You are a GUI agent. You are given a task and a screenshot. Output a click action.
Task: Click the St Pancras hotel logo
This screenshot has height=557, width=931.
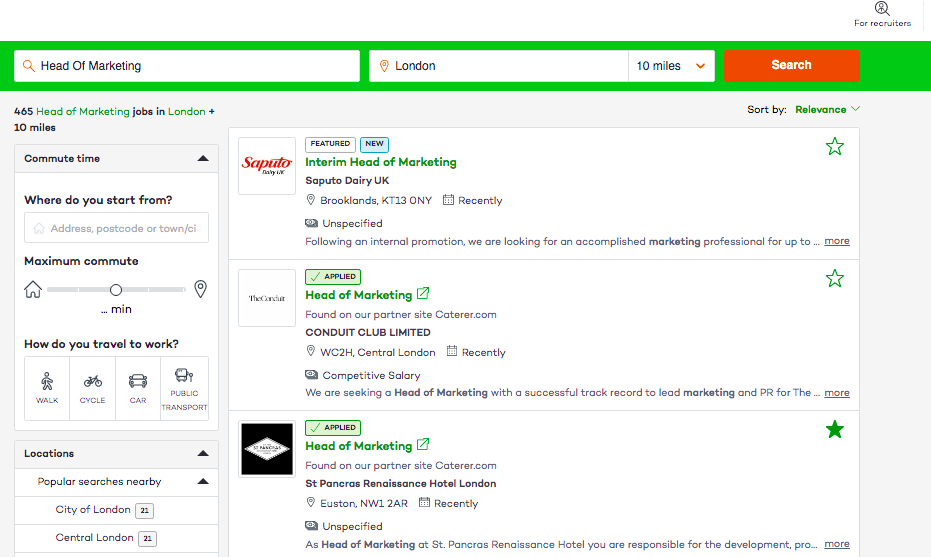[x=267, y=449]
